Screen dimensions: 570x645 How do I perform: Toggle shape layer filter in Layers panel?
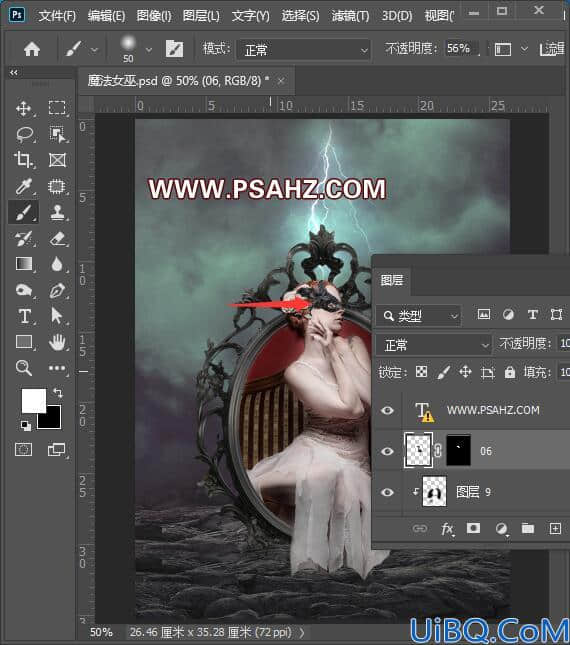[556, 315]
